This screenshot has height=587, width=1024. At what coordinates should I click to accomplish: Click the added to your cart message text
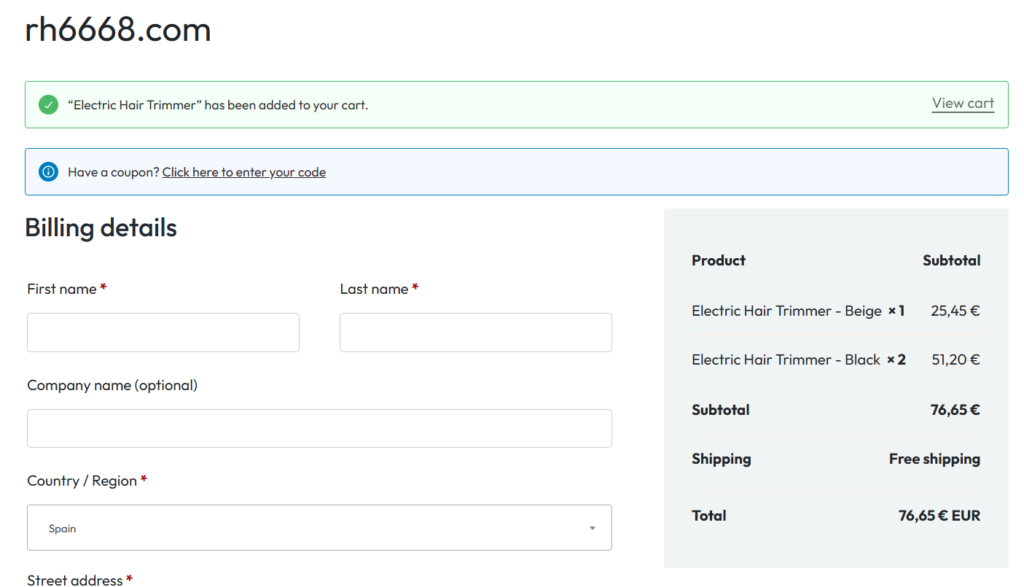[218, 105]
